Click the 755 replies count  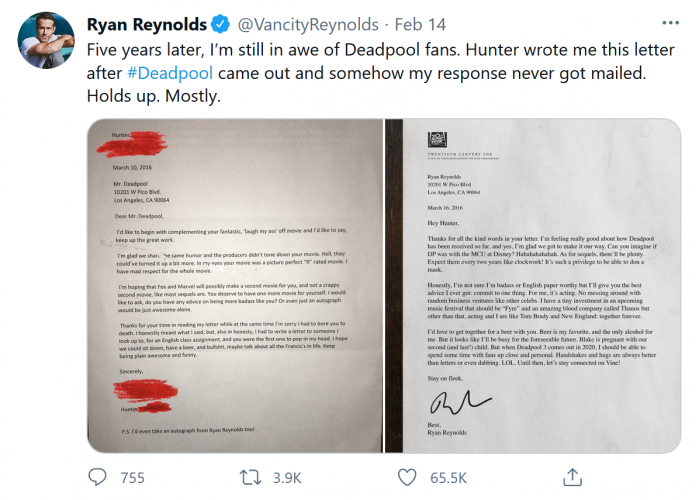coord(131,478)
